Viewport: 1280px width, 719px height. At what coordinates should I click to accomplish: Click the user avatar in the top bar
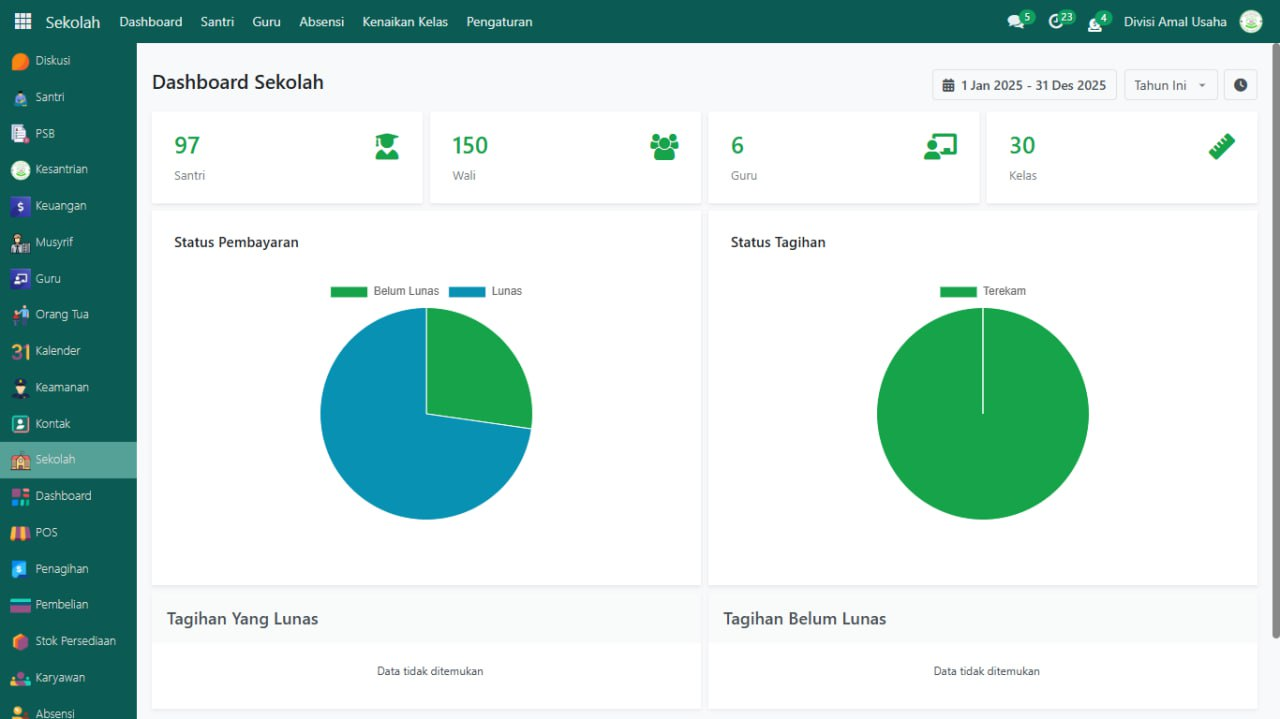(x=1251, y=21)
